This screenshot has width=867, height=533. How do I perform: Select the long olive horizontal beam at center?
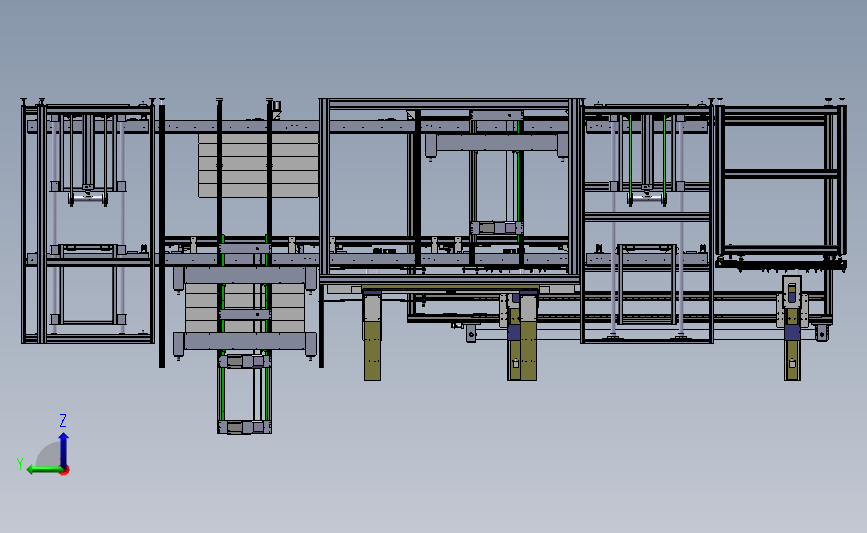[450, 289]
